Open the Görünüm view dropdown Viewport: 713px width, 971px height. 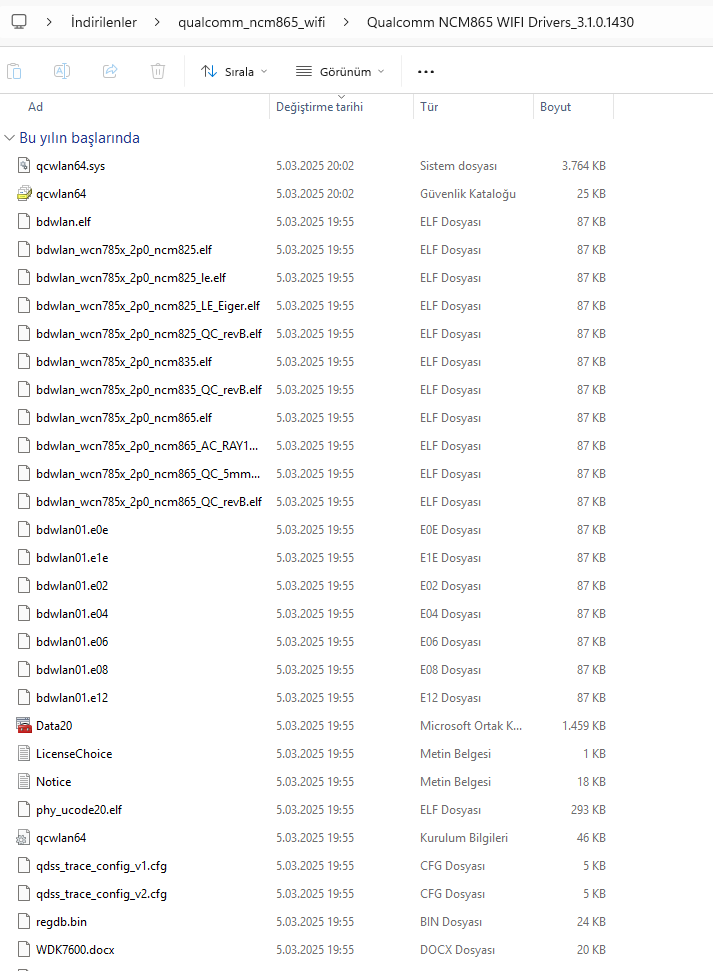coord(340,72)
